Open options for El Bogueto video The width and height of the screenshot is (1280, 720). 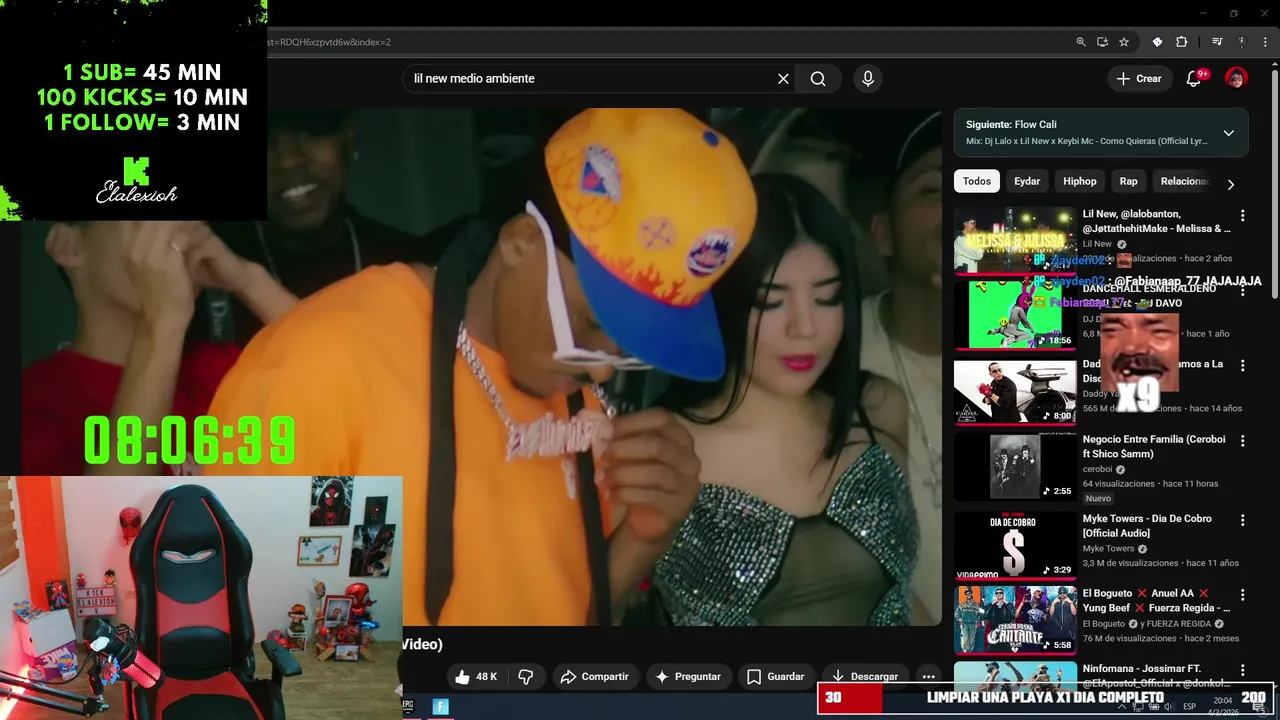pyautogui.click(x=1243, y=595)
